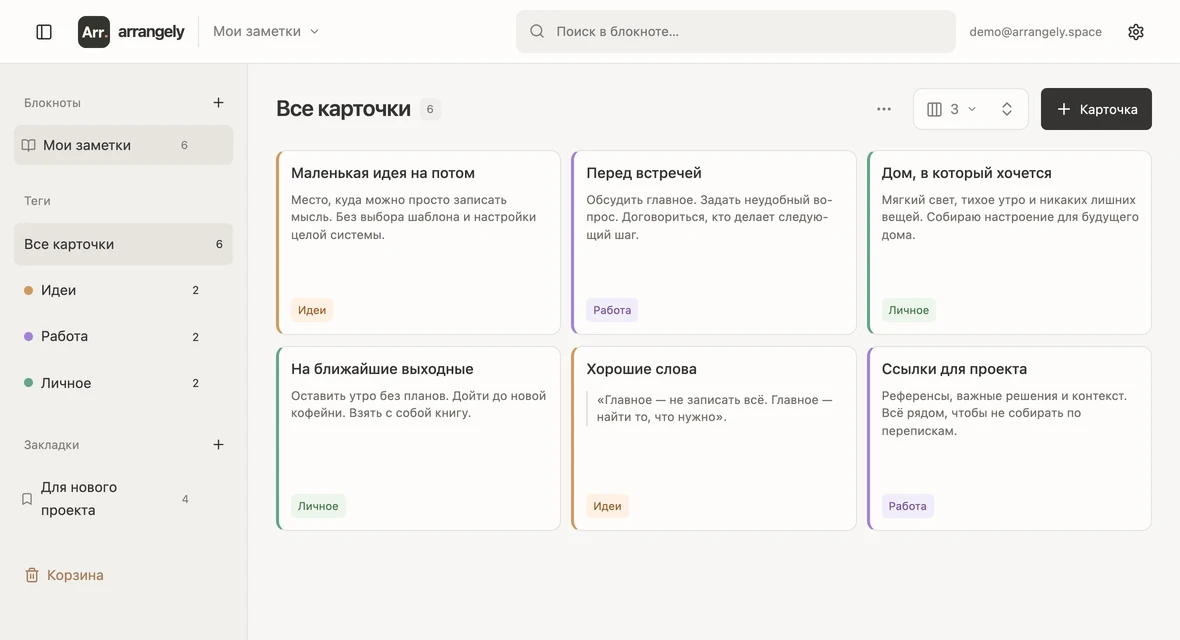Select Все карточки in tags list

coord(123,244)
